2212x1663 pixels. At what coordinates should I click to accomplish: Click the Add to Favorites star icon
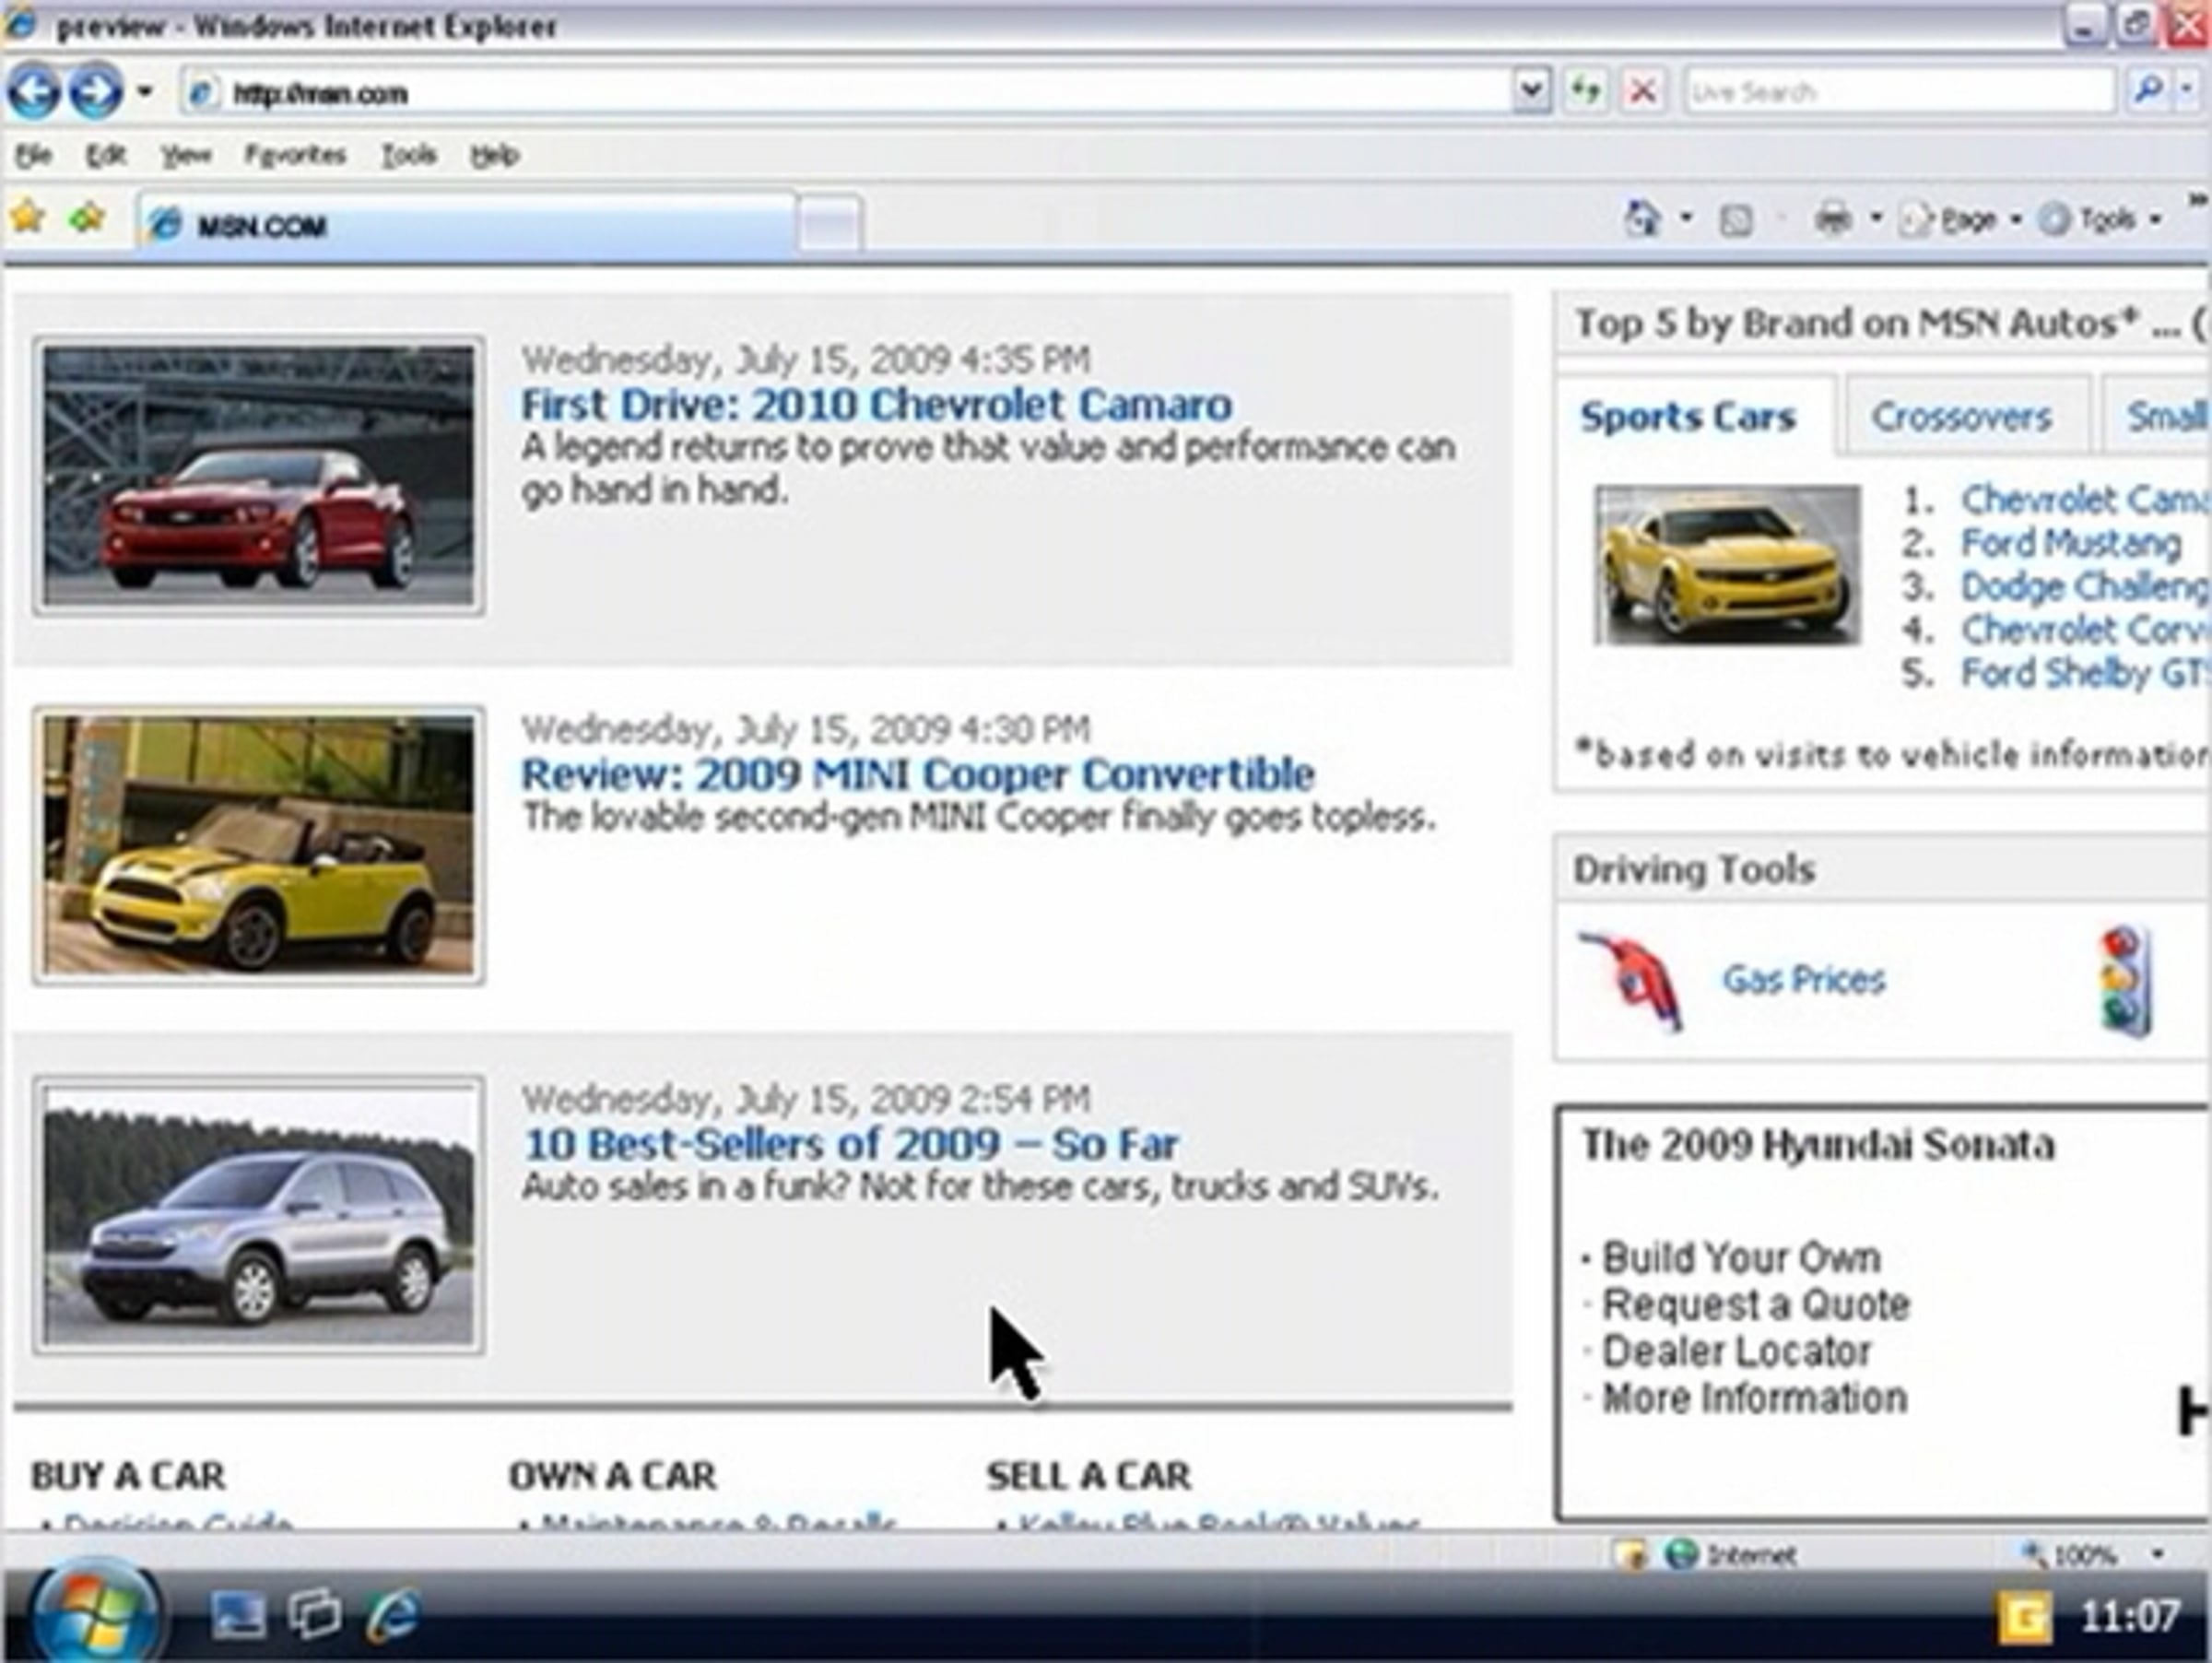click(x=88, y=216)
